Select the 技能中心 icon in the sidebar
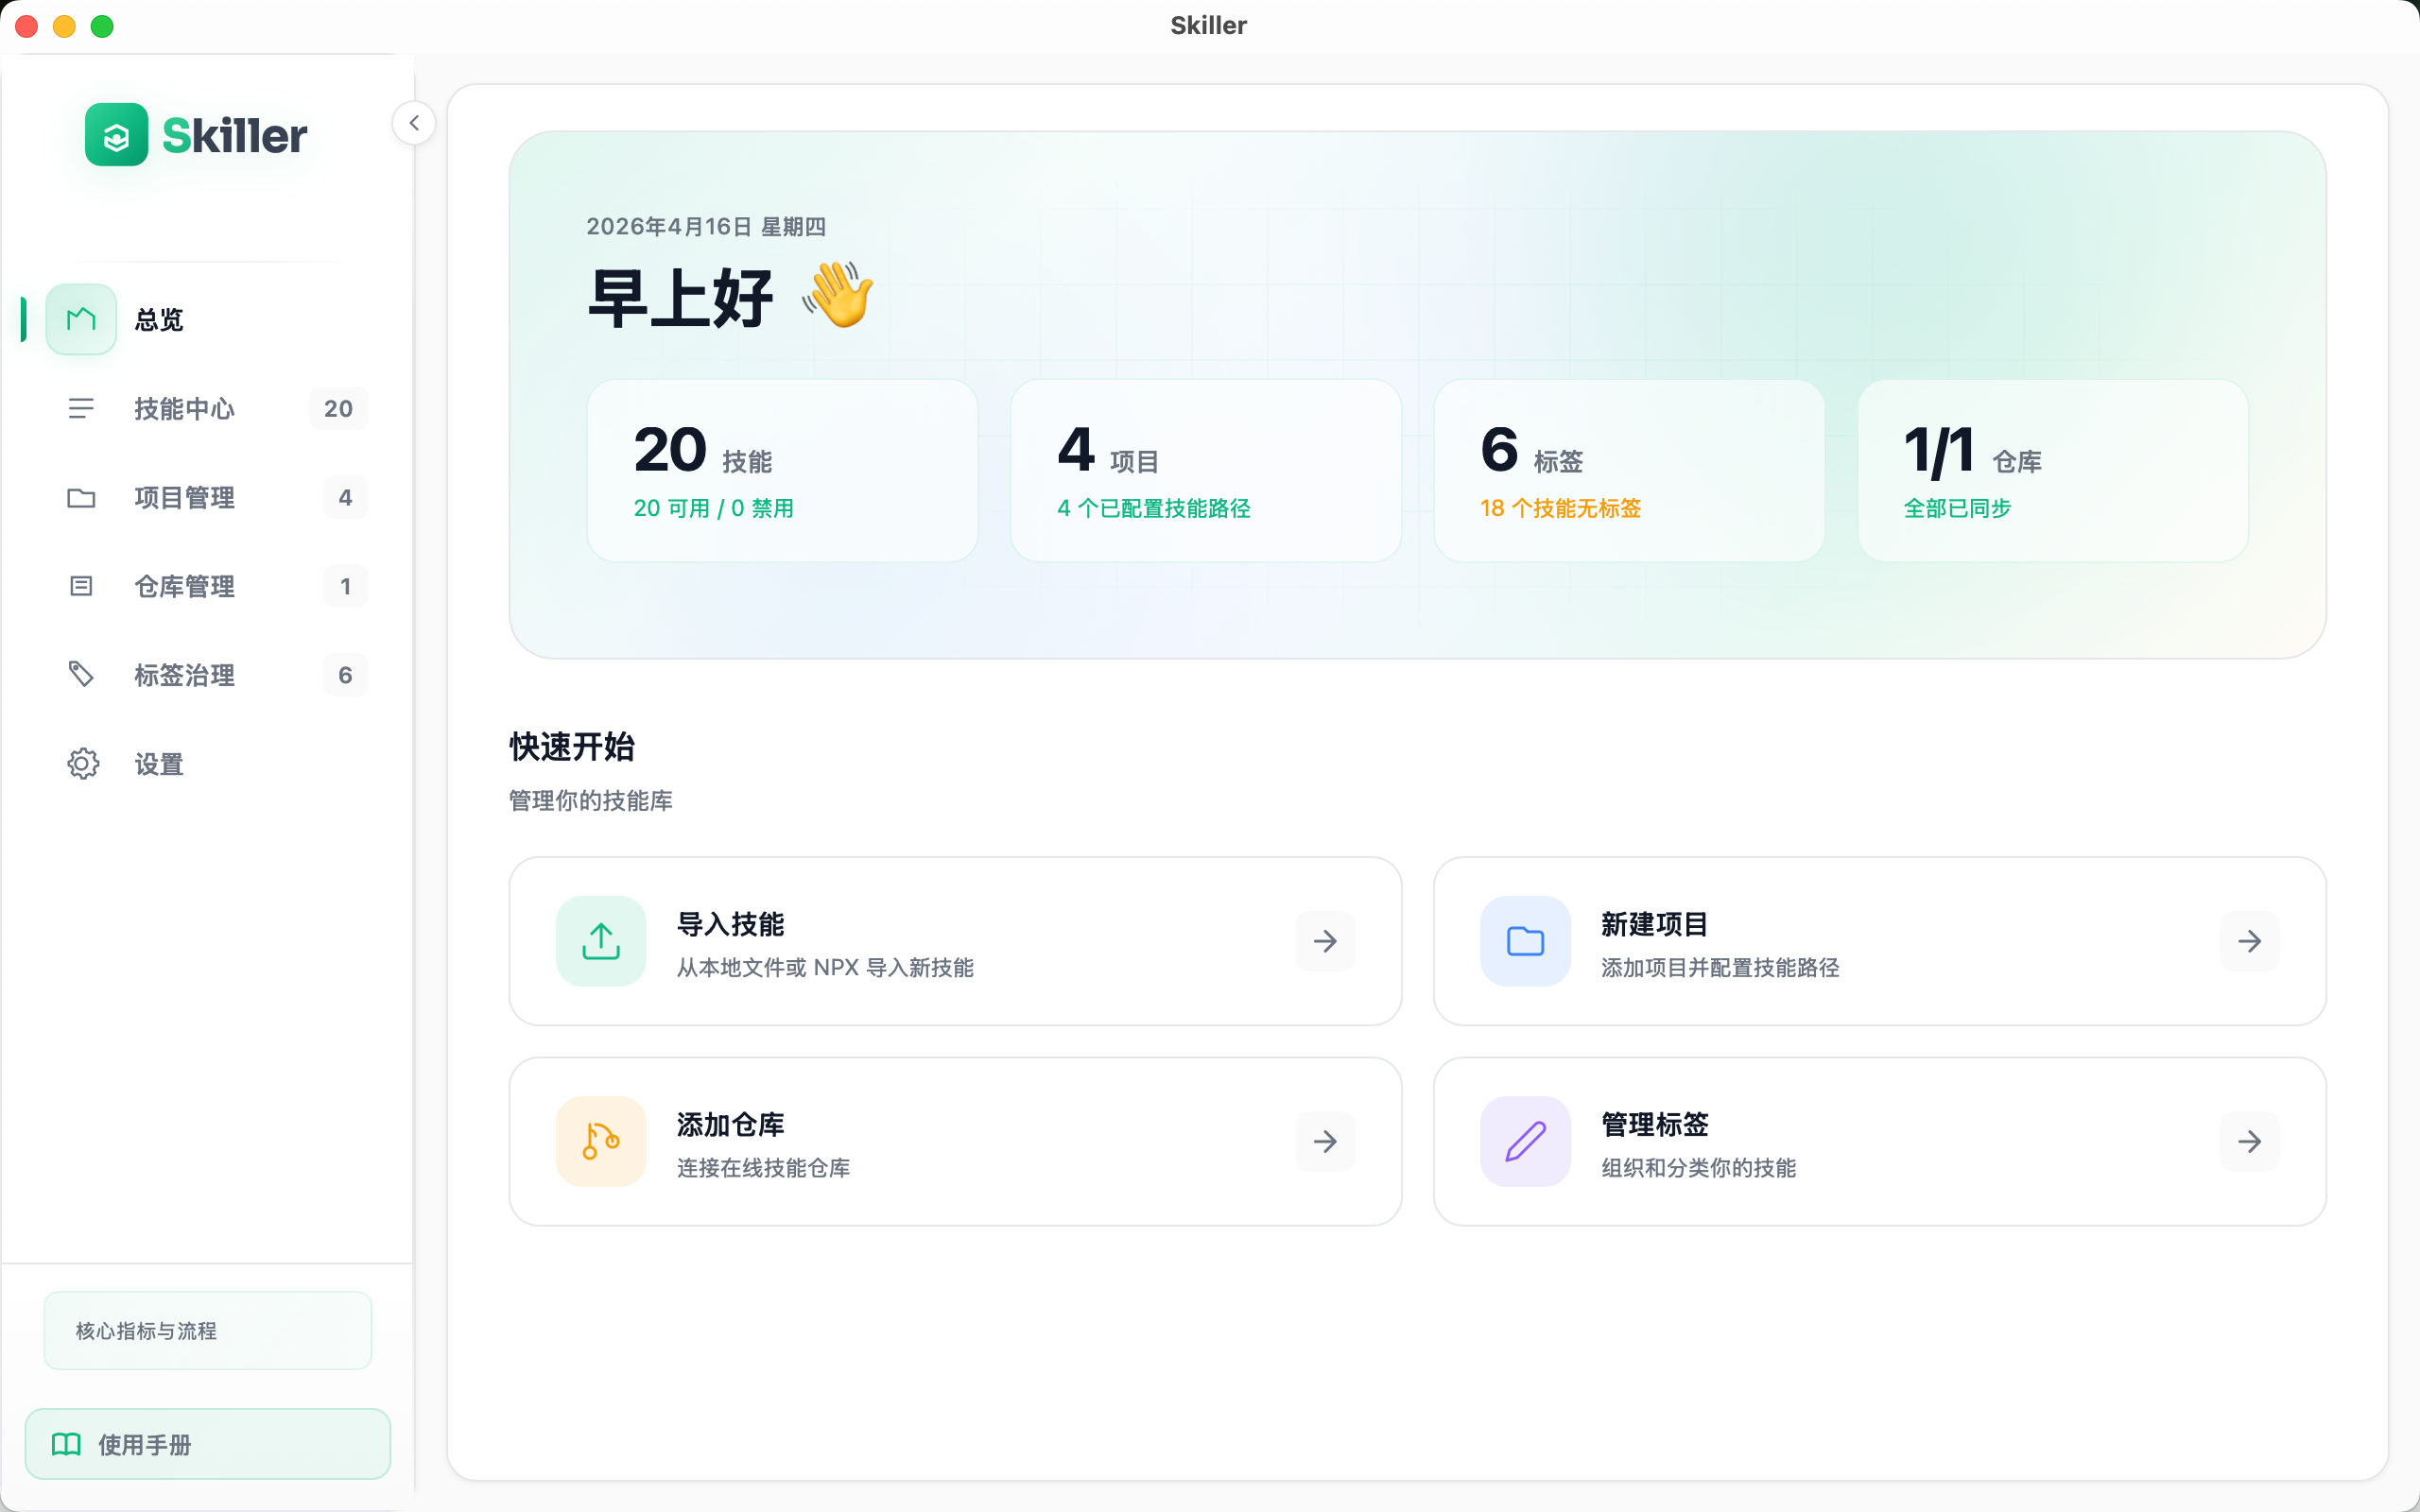Image resolution: width=2420 pixels, height=1512 pixels. (x=81, y=408)
